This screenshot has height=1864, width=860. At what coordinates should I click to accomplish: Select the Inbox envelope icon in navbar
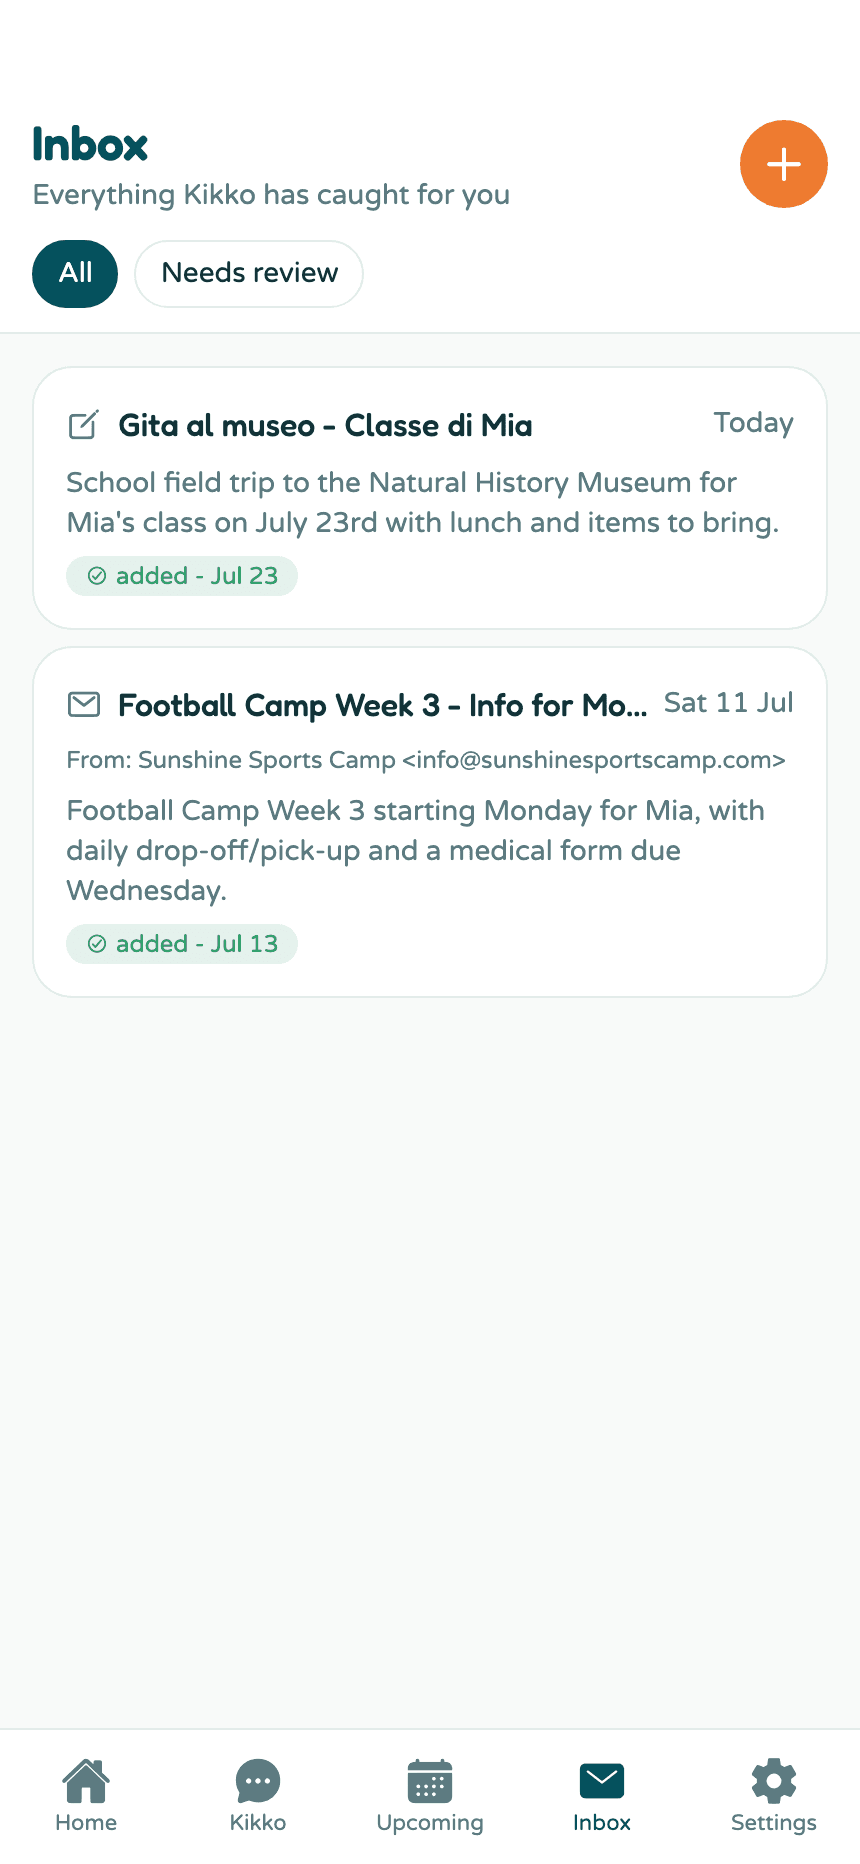[x=602, y=1781]
